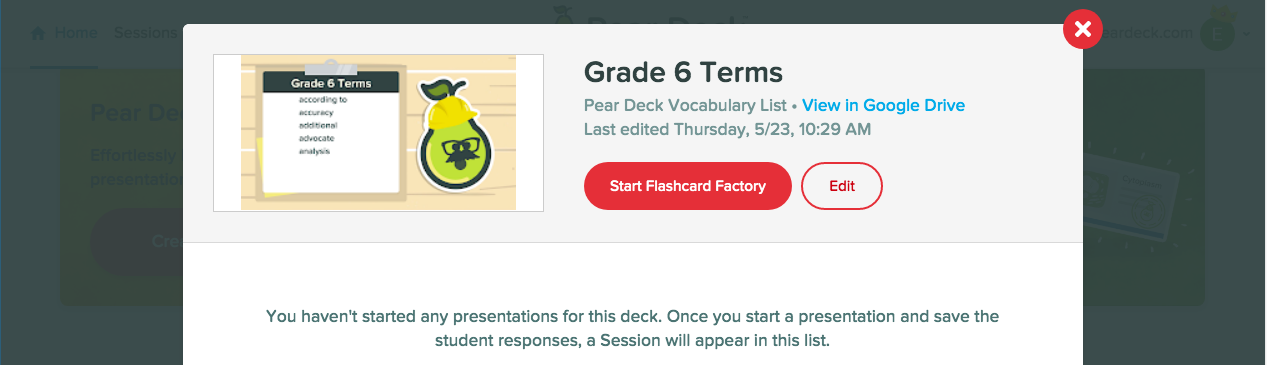Click the empty sessions message text
The height and width of the screenshot is (365, 1267).
(633, 328)
